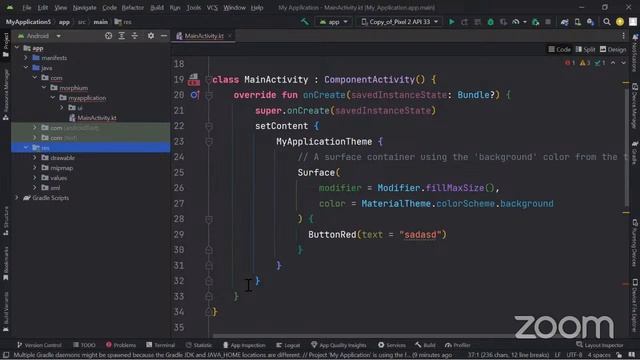Expand the manifests folder

(x=26, y=58)
